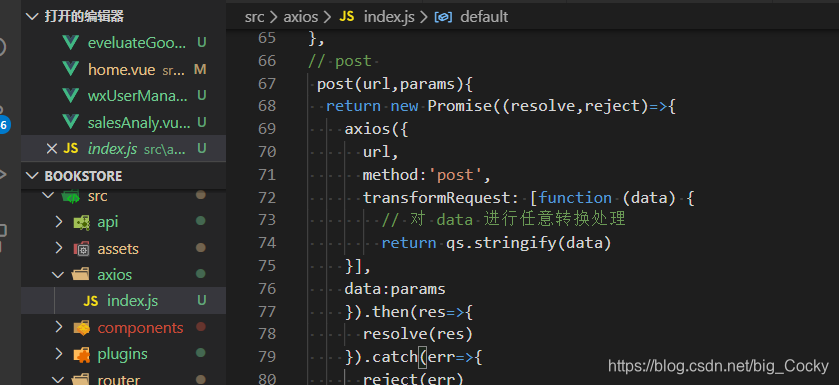Click 'axios({' on line 69
Image resolution: width=839 pixels, height=385 pixels.
coord(376,129)
